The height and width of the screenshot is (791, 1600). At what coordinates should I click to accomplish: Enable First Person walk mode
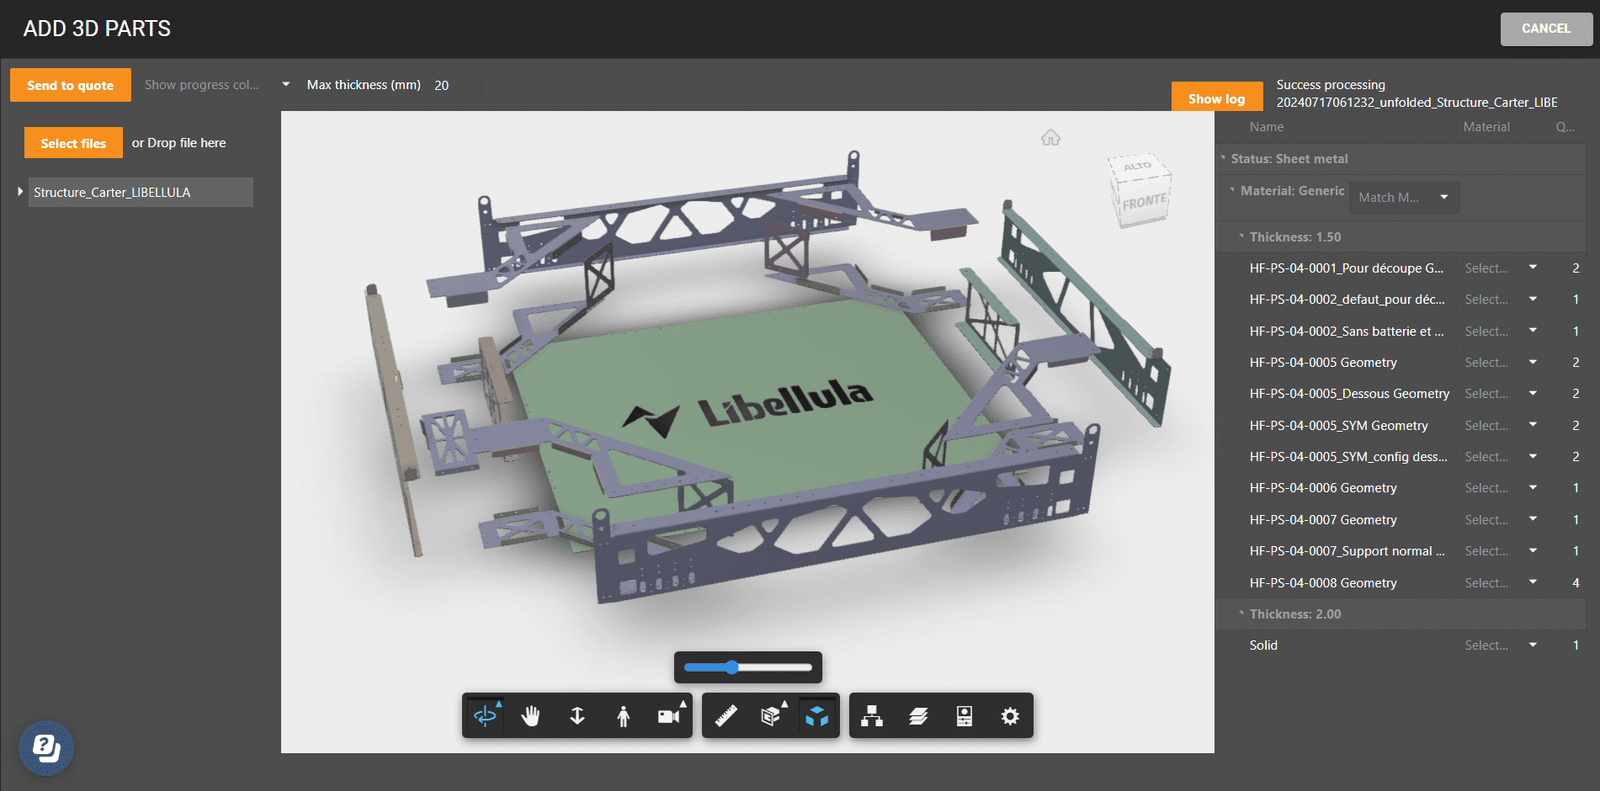[x=623, y=716]
